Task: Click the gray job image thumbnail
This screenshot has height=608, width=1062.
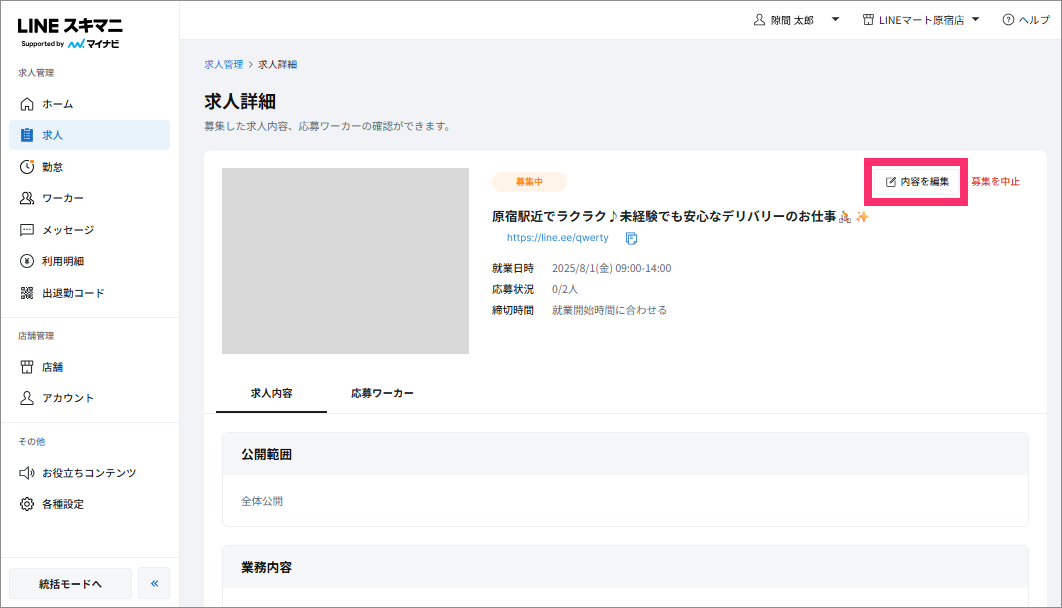Action: click(x=345, y=261)
